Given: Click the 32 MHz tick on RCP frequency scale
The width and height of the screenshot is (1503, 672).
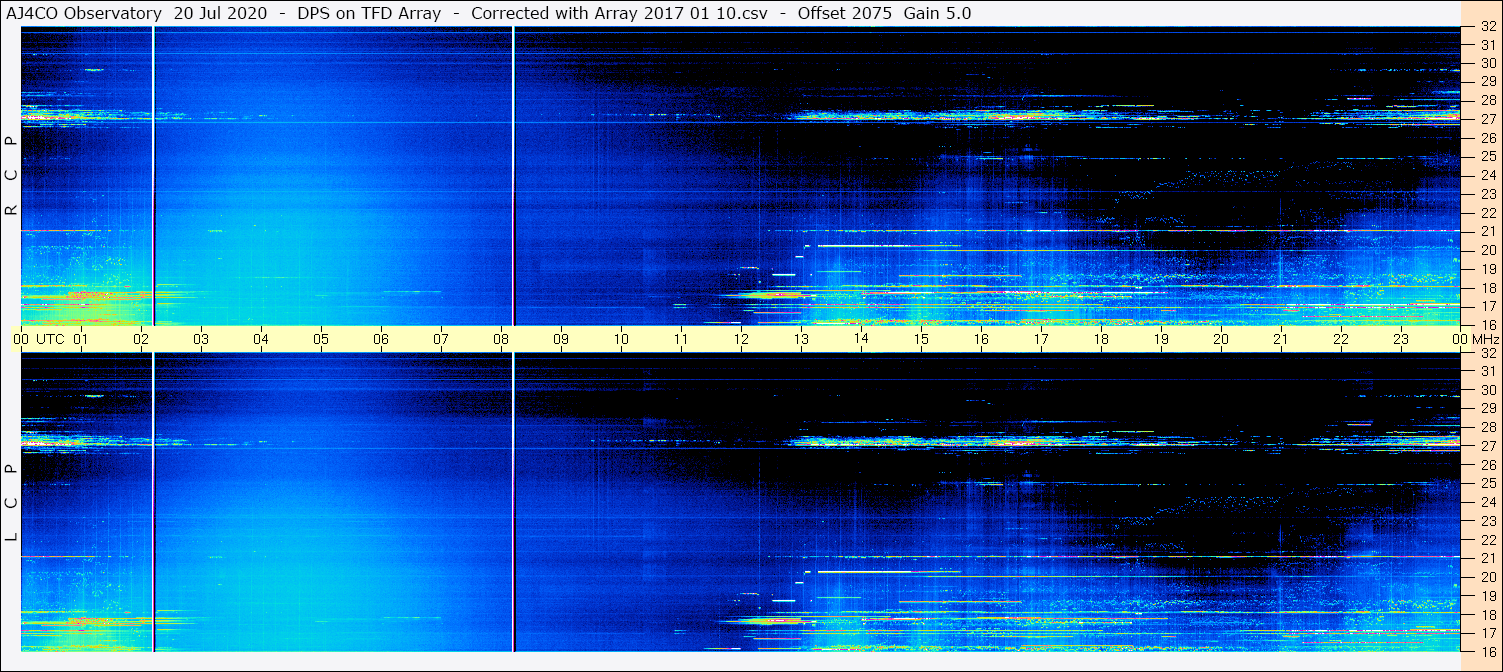Looking at the screenshot, I should [x=1487, y=26].
